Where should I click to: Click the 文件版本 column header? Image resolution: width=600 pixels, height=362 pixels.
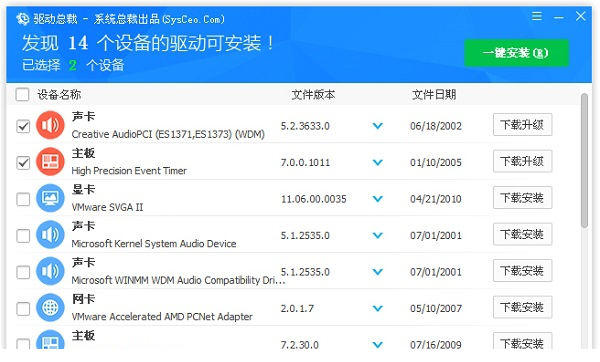[x=313, y=95]
